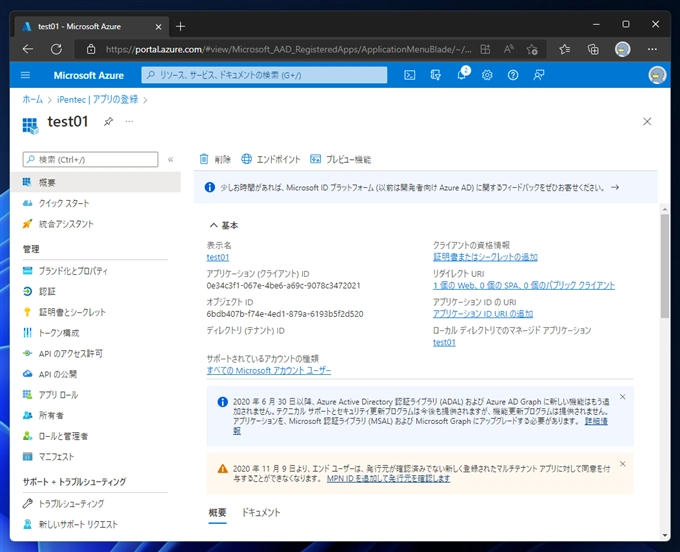680x552 pixels.
Task: Open the redirect URI link (1 個の Web)
Action: click(524, 285)
